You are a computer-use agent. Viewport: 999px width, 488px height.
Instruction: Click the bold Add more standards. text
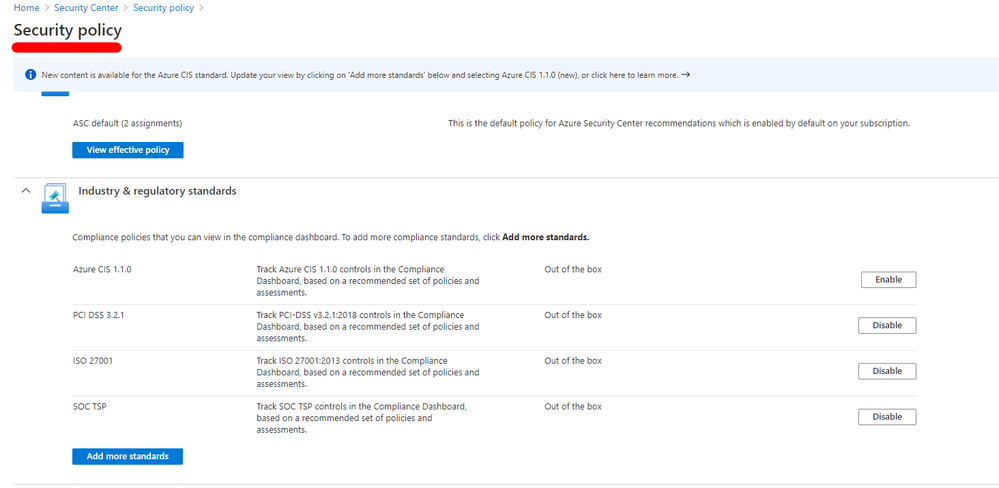click(546, 238)
